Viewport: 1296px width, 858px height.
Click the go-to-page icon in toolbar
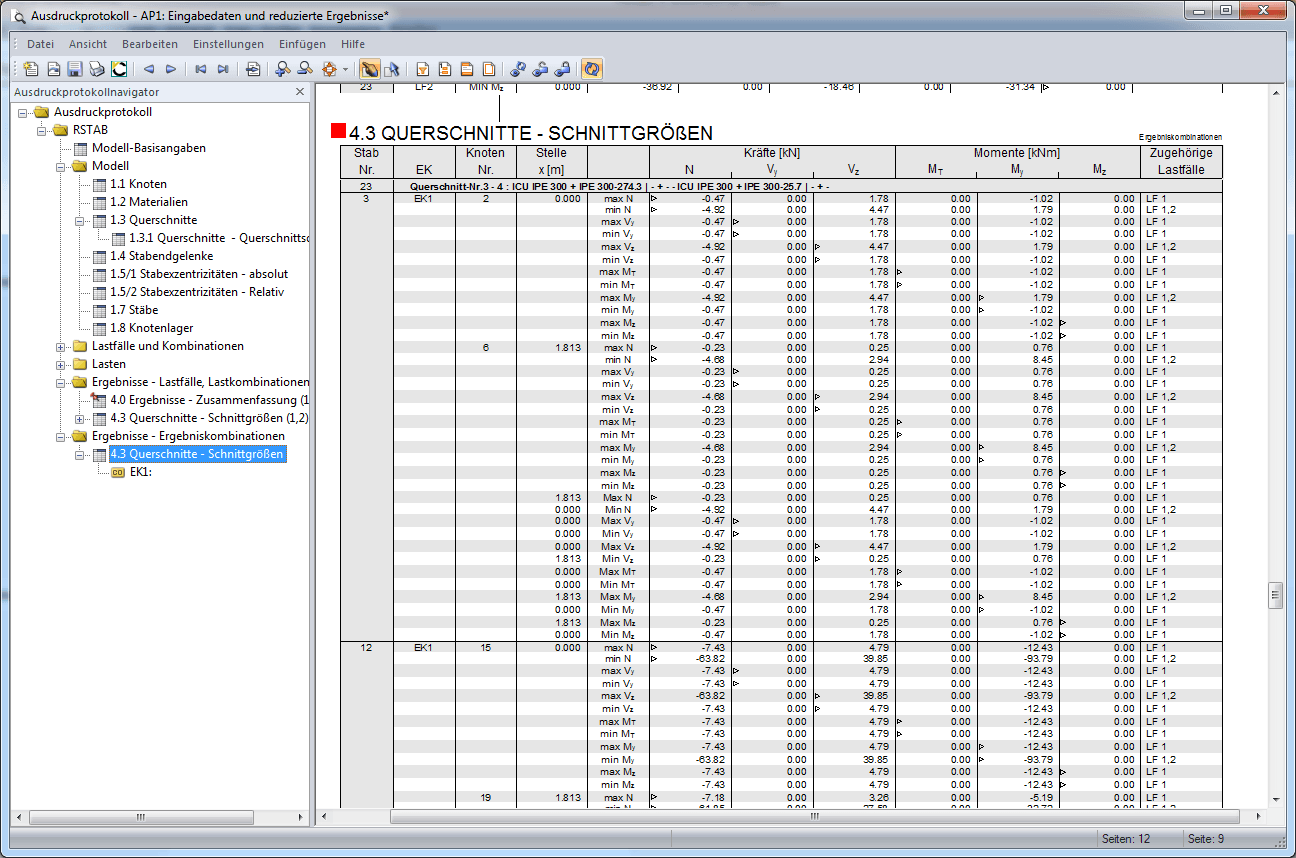(253, 69)
